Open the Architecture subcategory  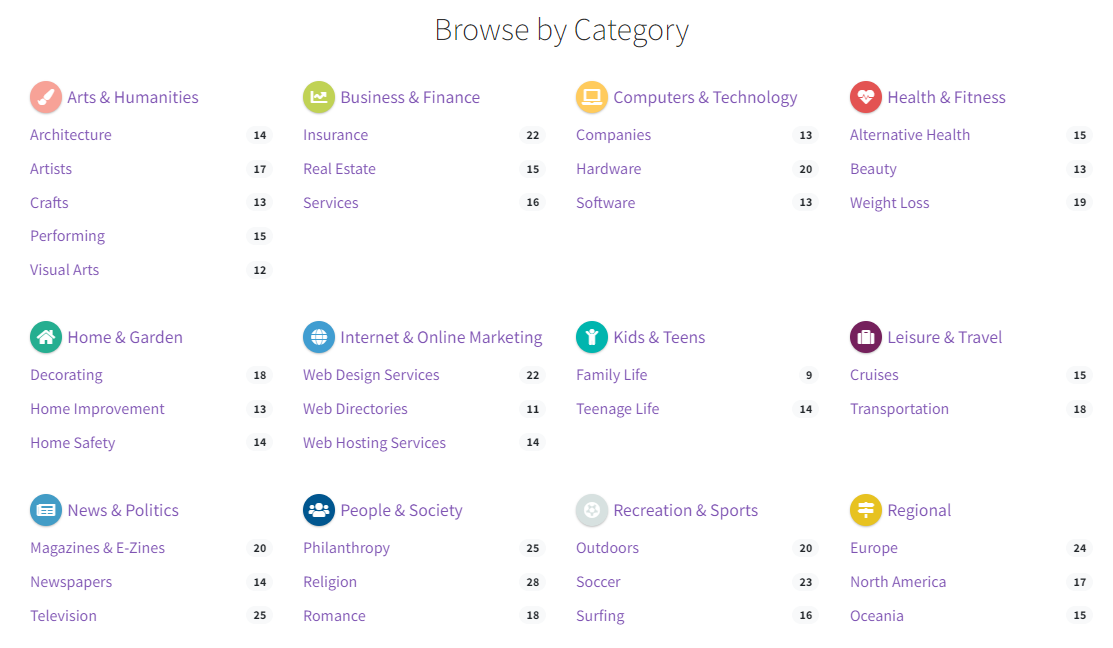click(70, 134)
